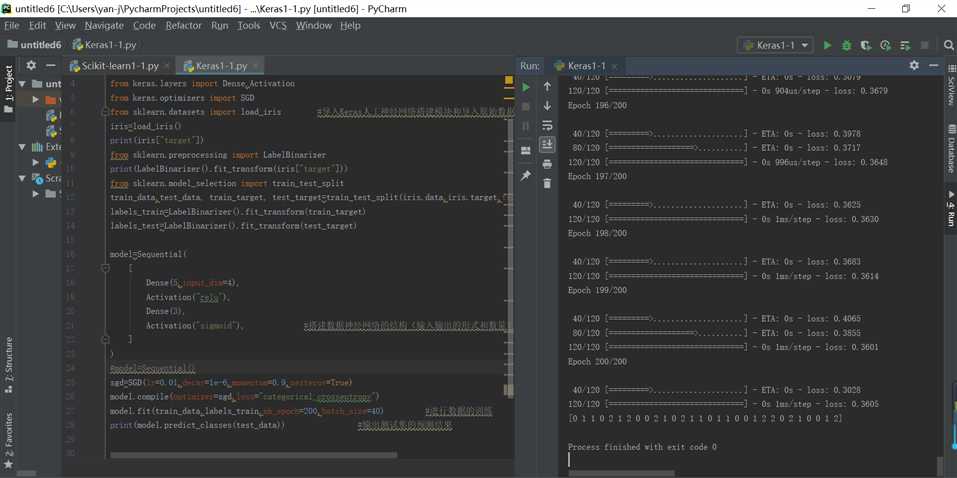Screen dimensions: 957x478
Task: Open the Keras1-1 run configuration dropdown
Action: (x=775, y=45)
